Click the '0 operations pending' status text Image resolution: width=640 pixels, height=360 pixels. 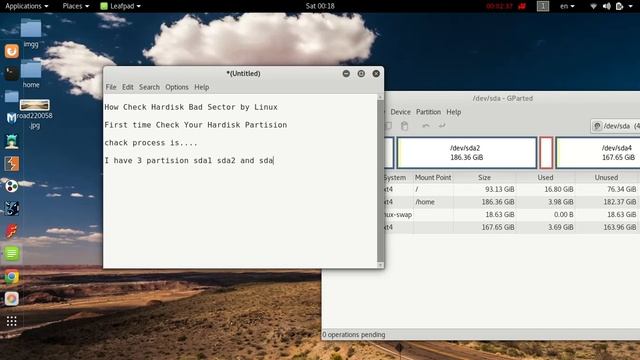tap(354, 335)
